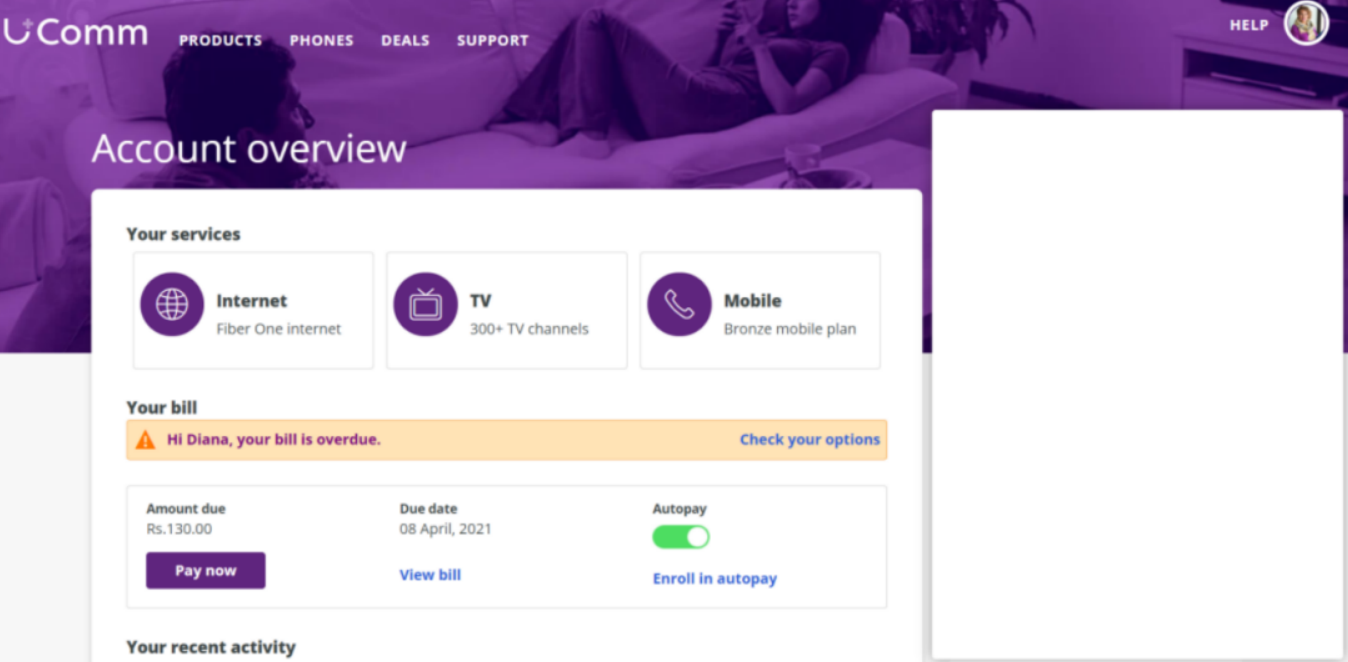Open the HELP option in the header

pyautogui.click(x=1248, y=24)
